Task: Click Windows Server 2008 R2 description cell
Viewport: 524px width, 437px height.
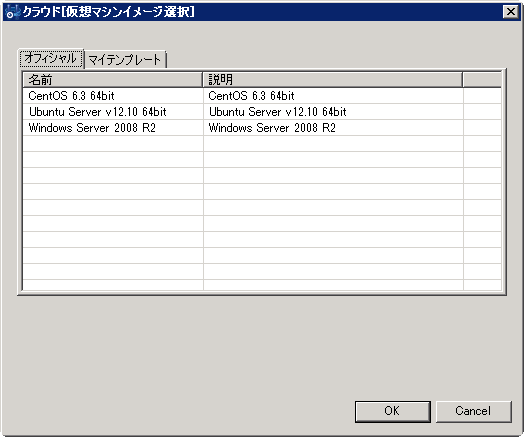Action: pos(333,128)
